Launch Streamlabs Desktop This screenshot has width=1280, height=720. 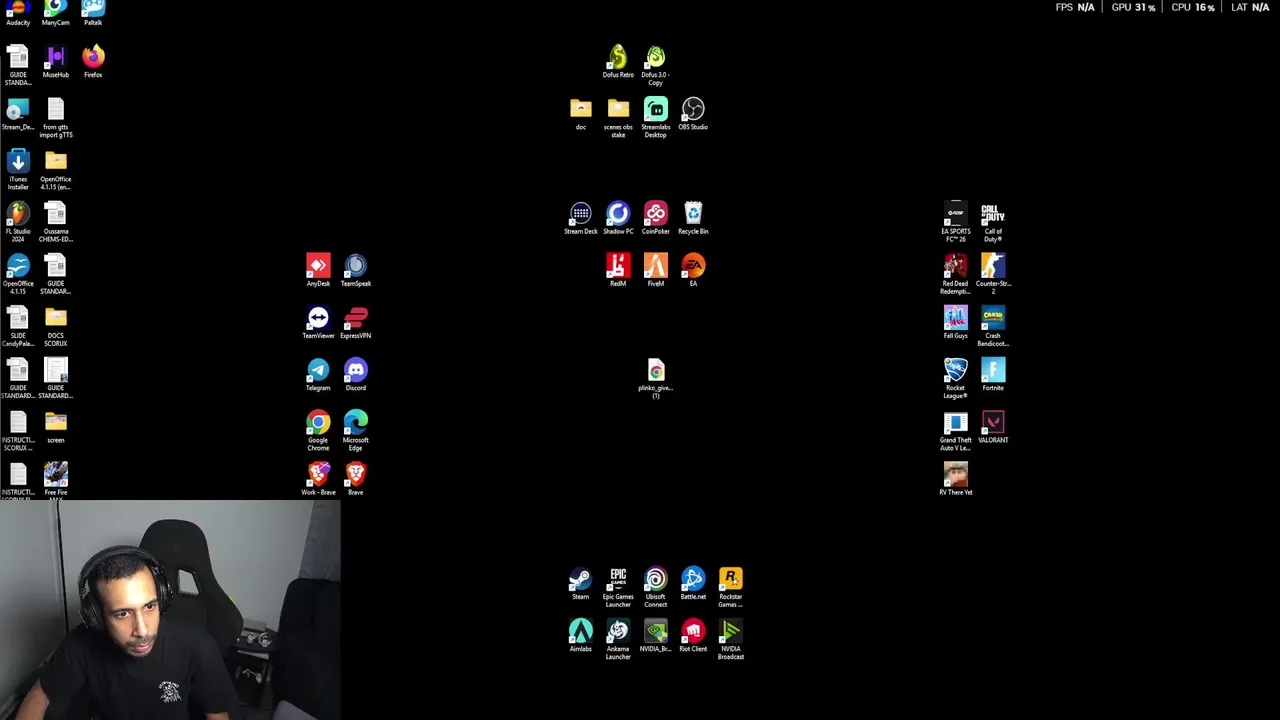click(655, 118)
